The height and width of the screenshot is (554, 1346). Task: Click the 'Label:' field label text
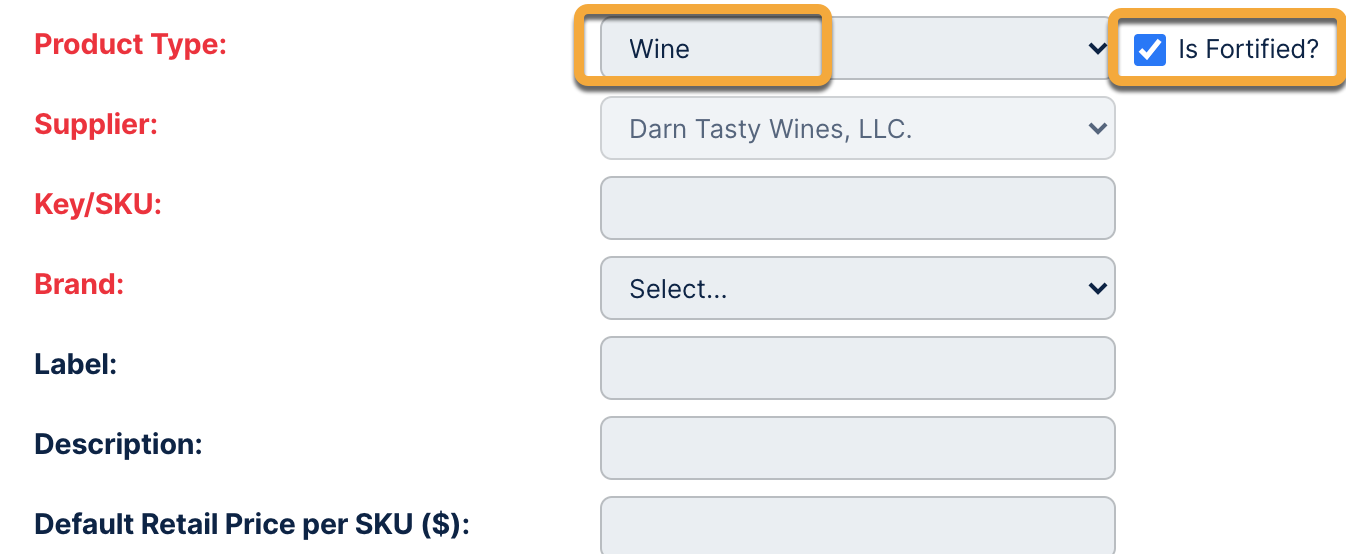click(x=76, y=364)
